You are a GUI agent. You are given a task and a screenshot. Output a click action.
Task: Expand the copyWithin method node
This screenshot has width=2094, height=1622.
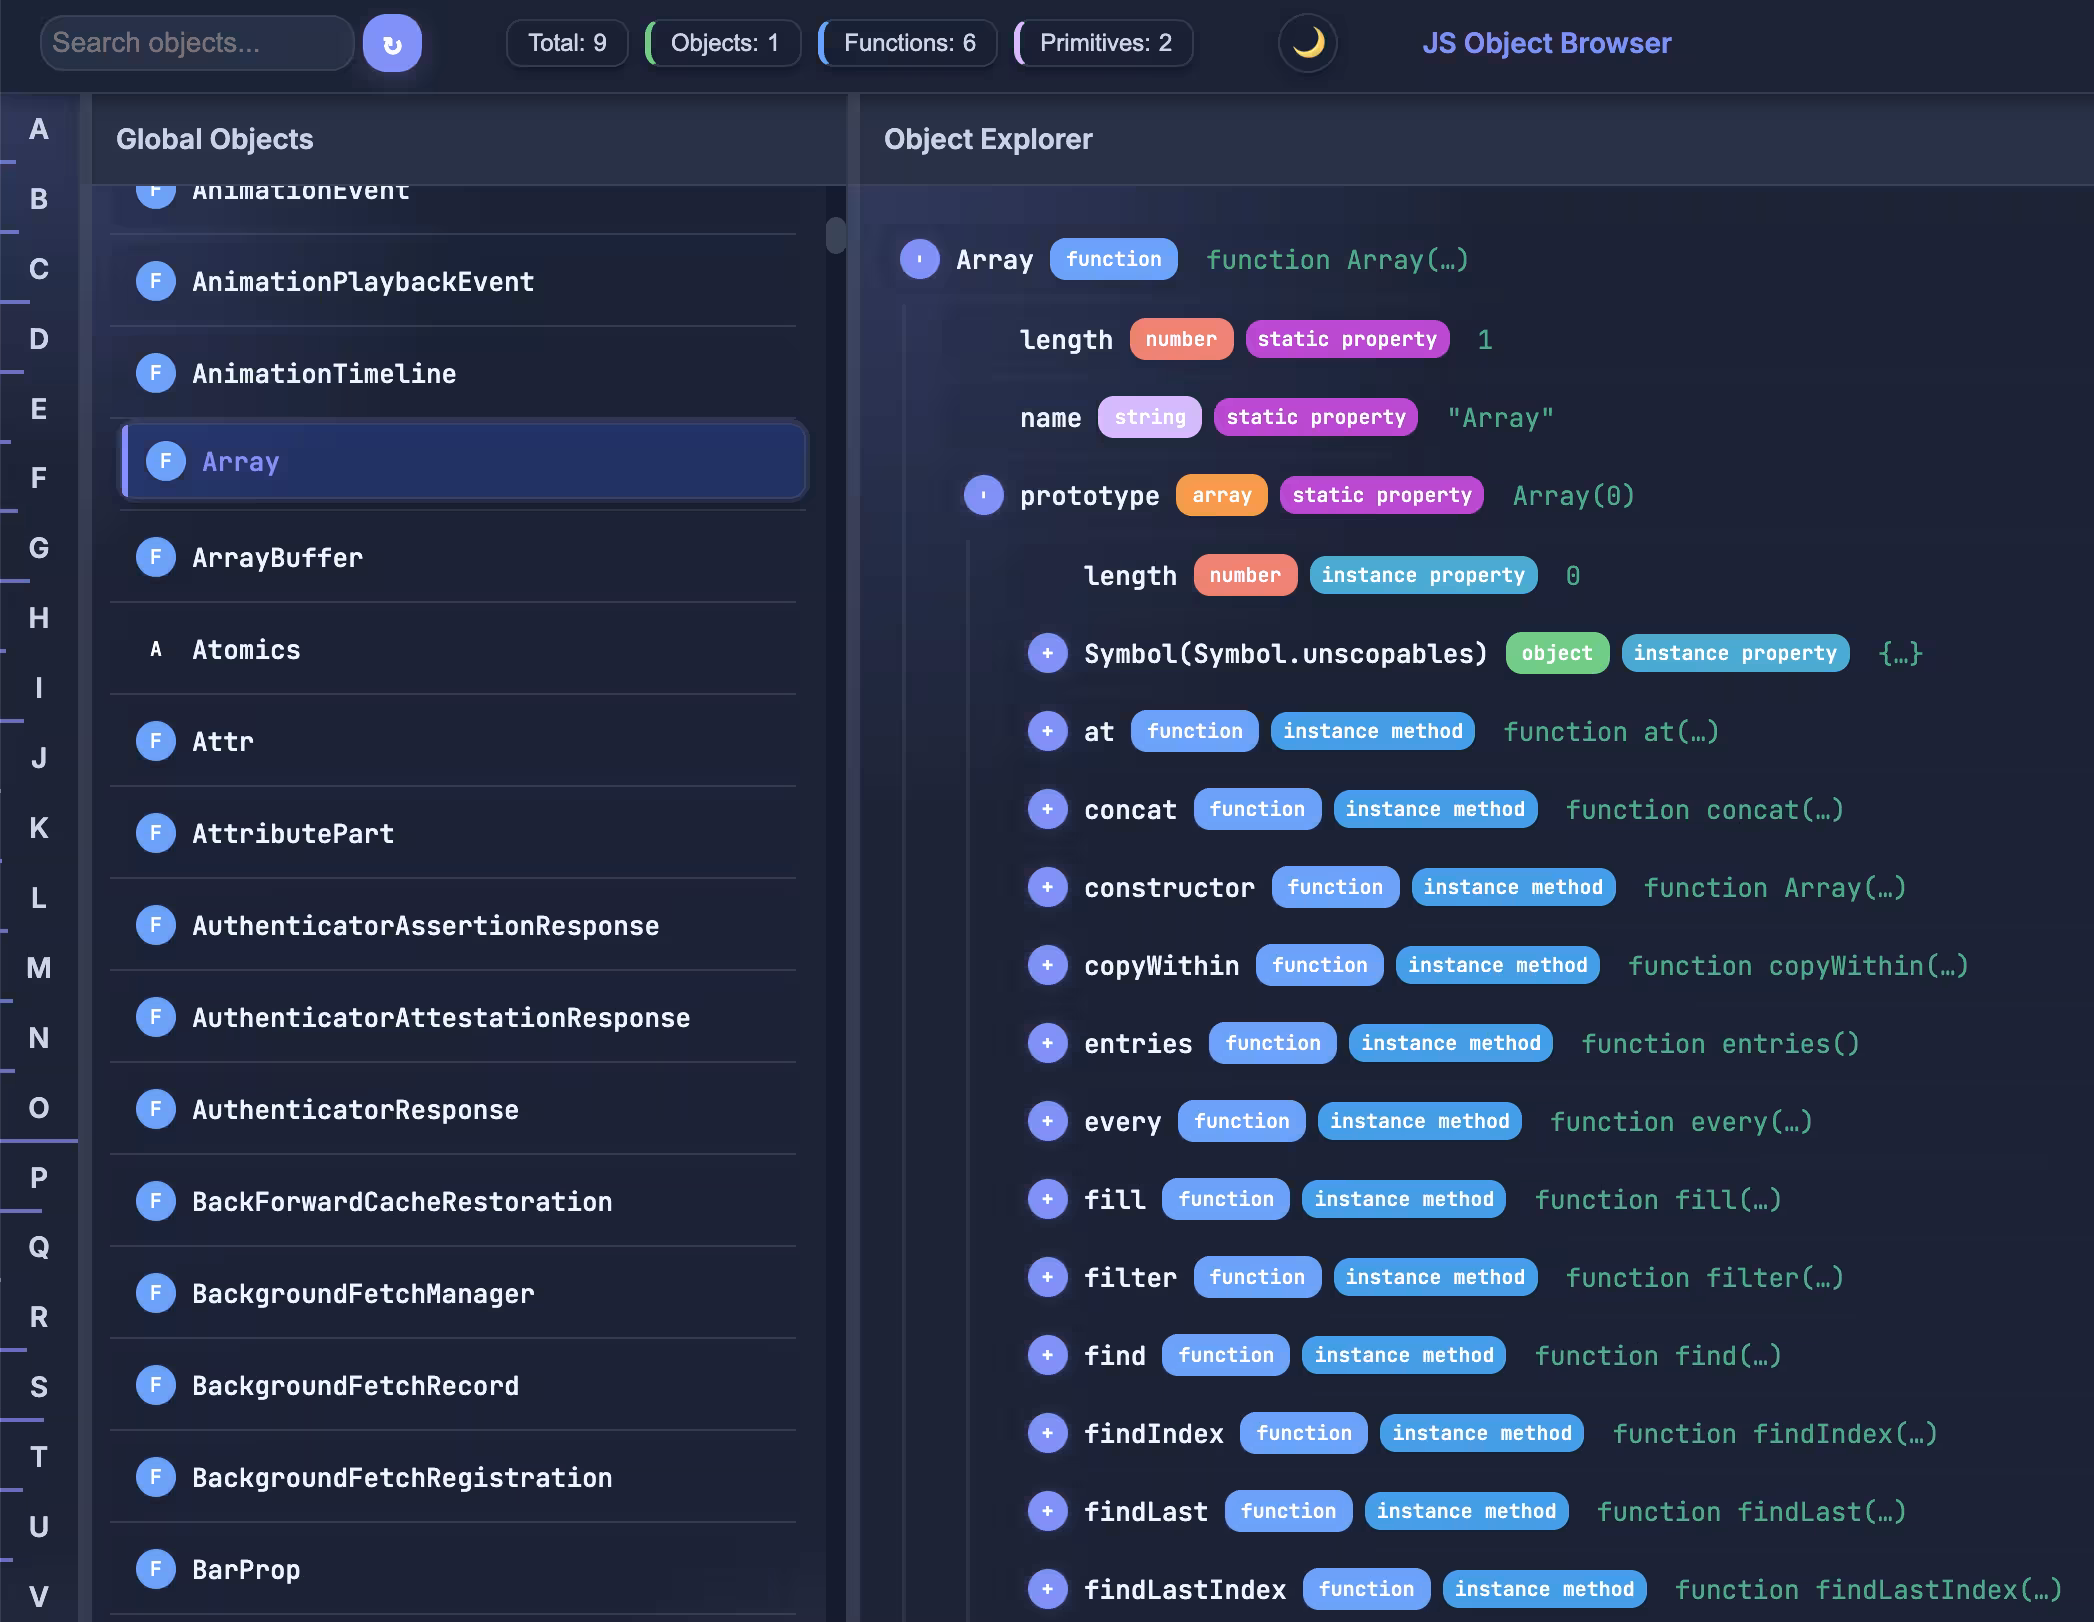click(x=1047, y=965)
